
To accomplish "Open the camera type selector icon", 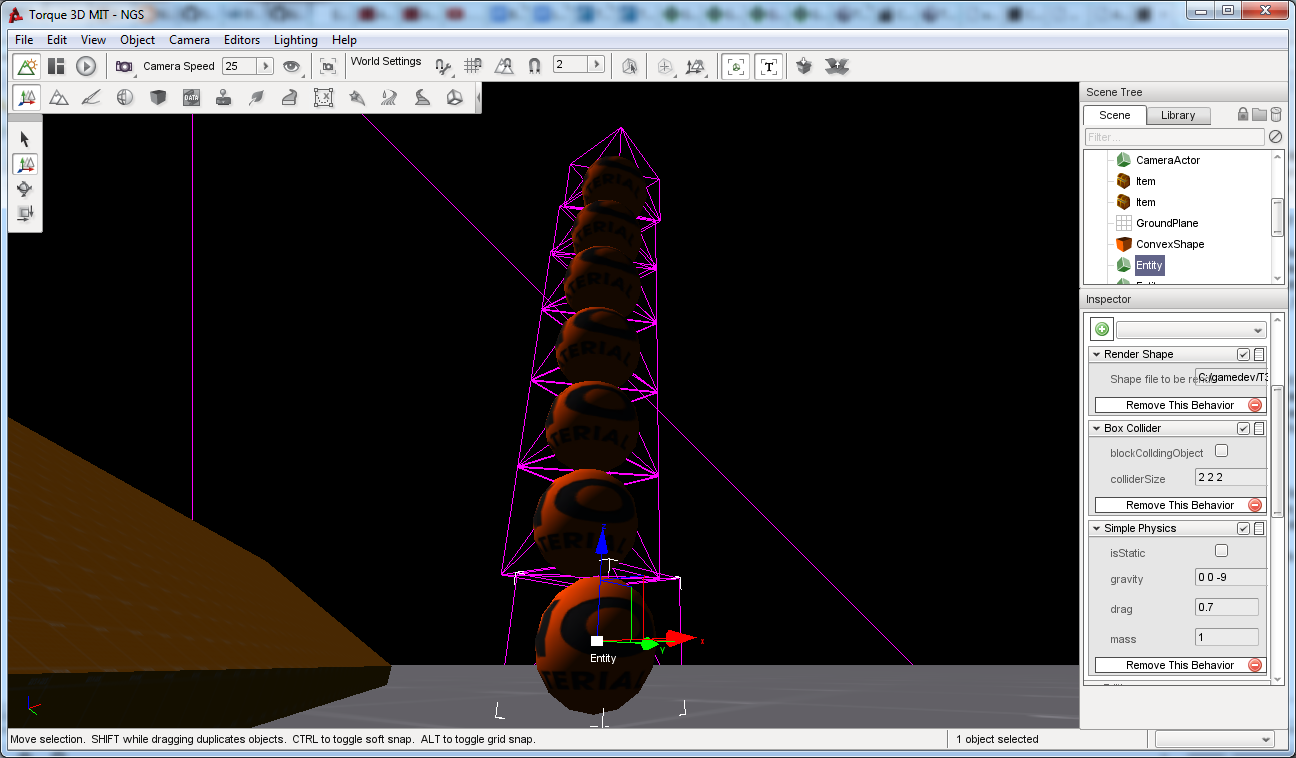I will pyautogui.click(x=124, y=66).
